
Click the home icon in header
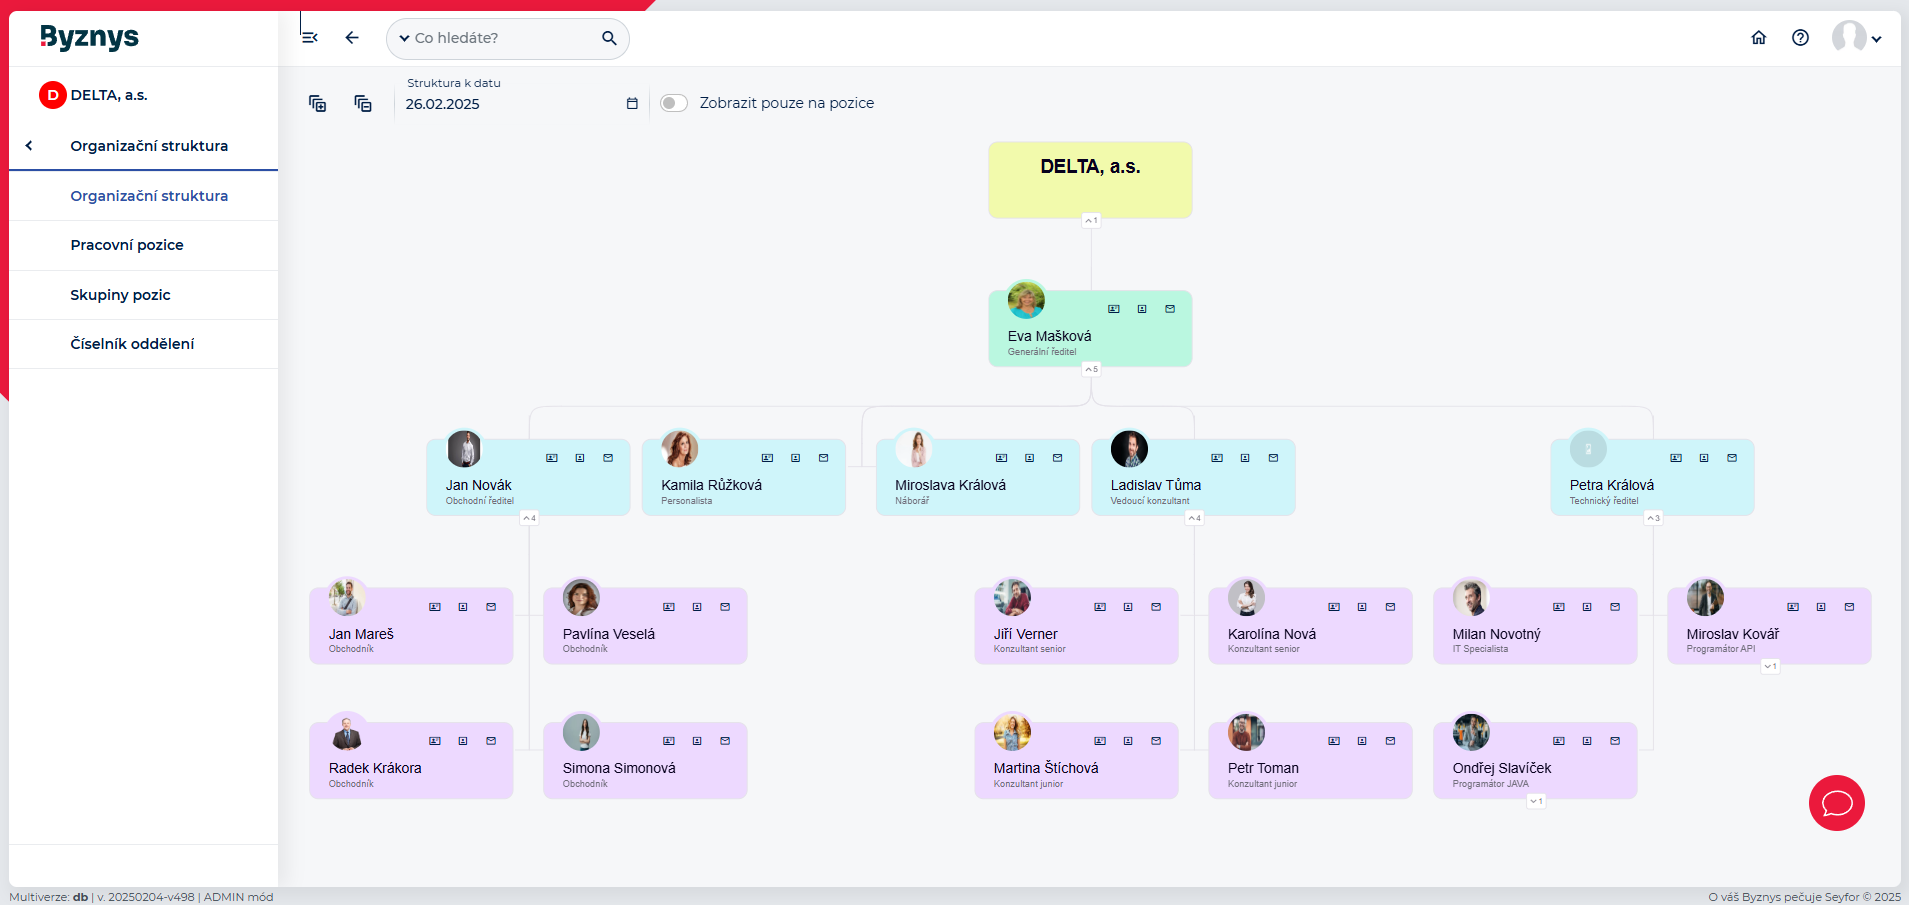pos(1758,38)
